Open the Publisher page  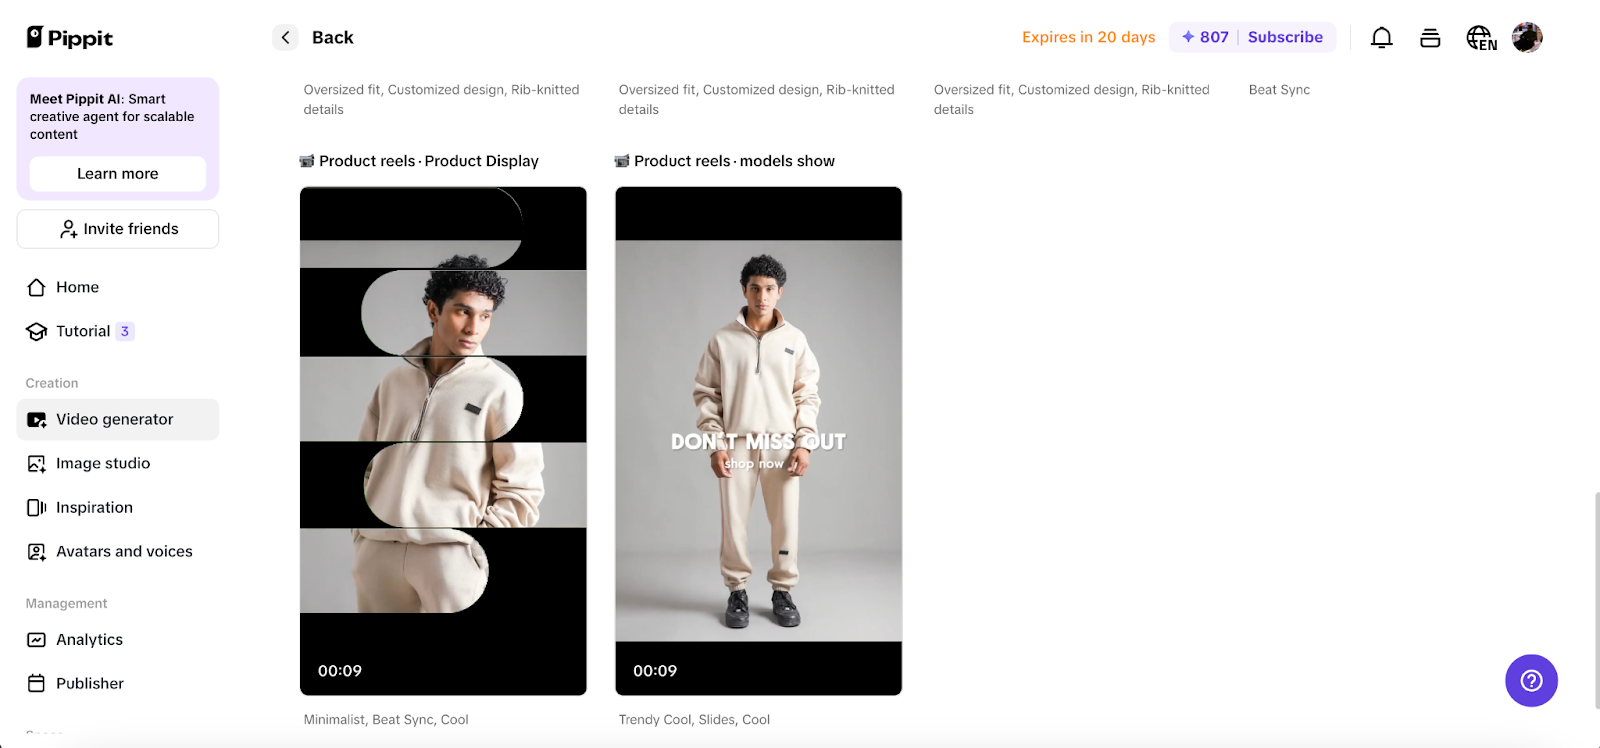click(x=90, y=684)
